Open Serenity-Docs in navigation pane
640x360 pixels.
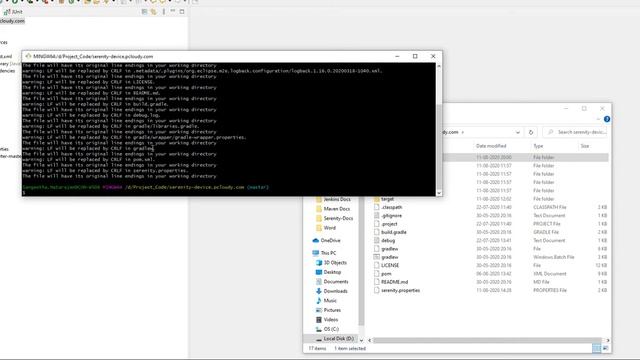338,218
